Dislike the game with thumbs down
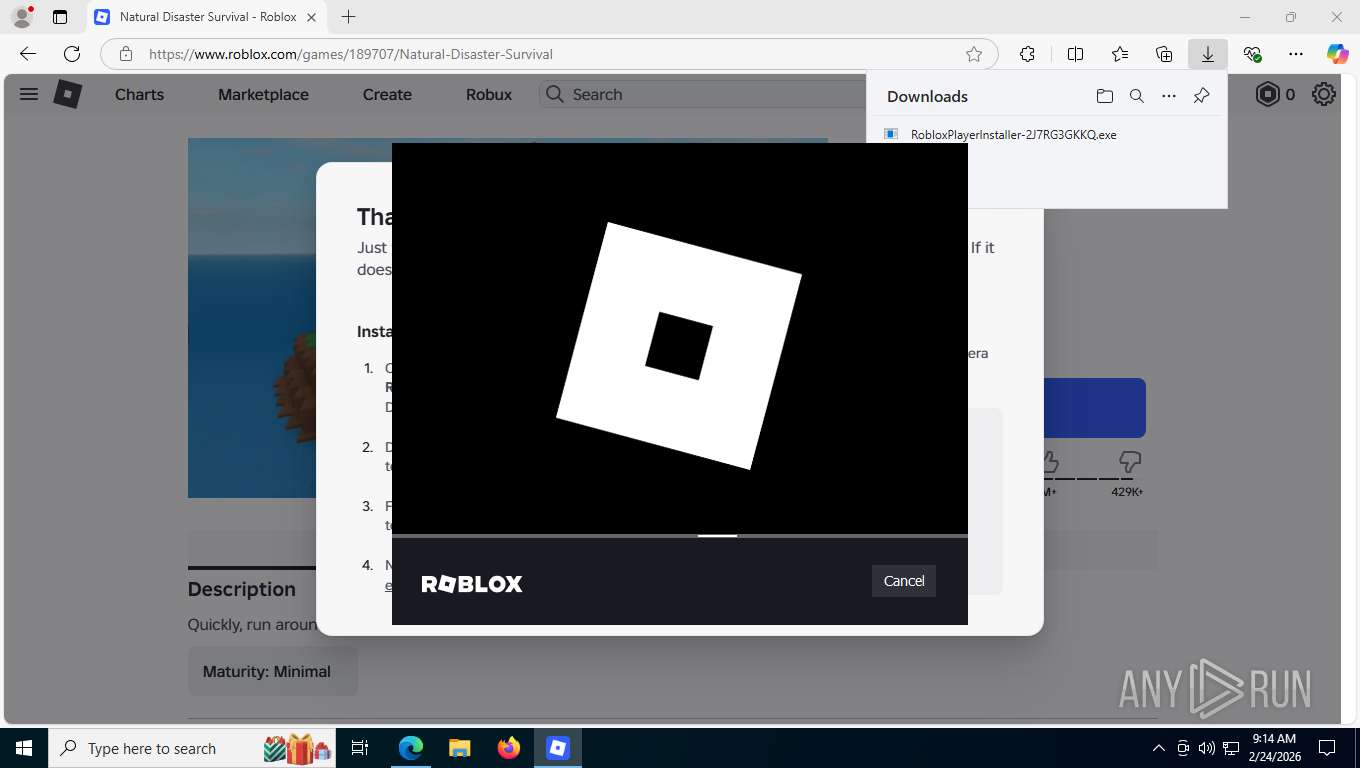The width and height of the screenshot is (1360, 768). pos(1129,462)
